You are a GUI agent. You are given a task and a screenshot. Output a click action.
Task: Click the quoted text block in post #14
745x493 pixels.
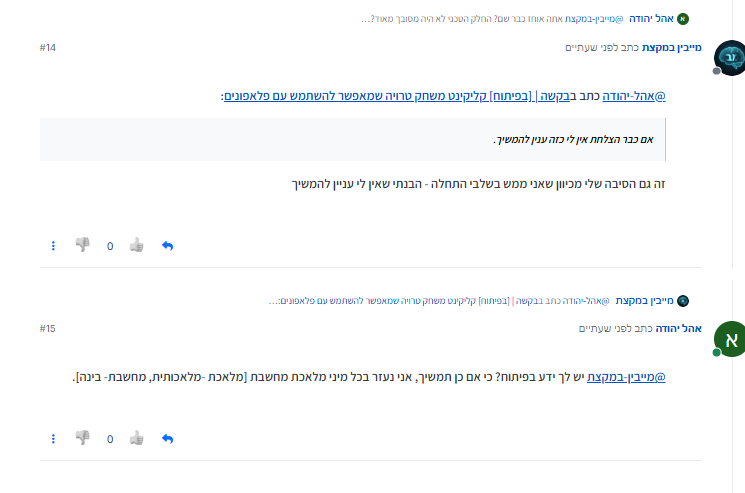click(353, 140)
